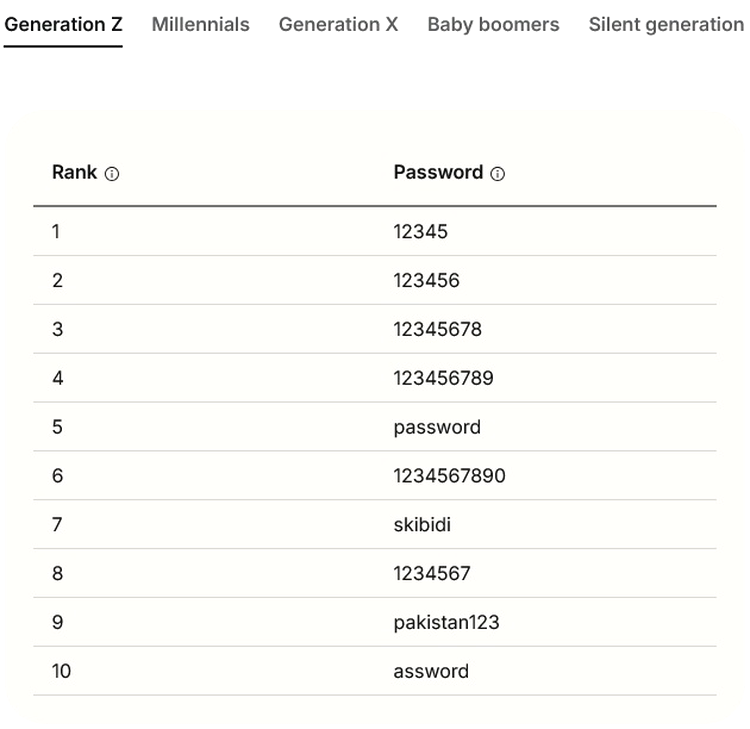Show the Silent generation tab
This screenshot has width=750, height=729.
click(x=666, y=24)
